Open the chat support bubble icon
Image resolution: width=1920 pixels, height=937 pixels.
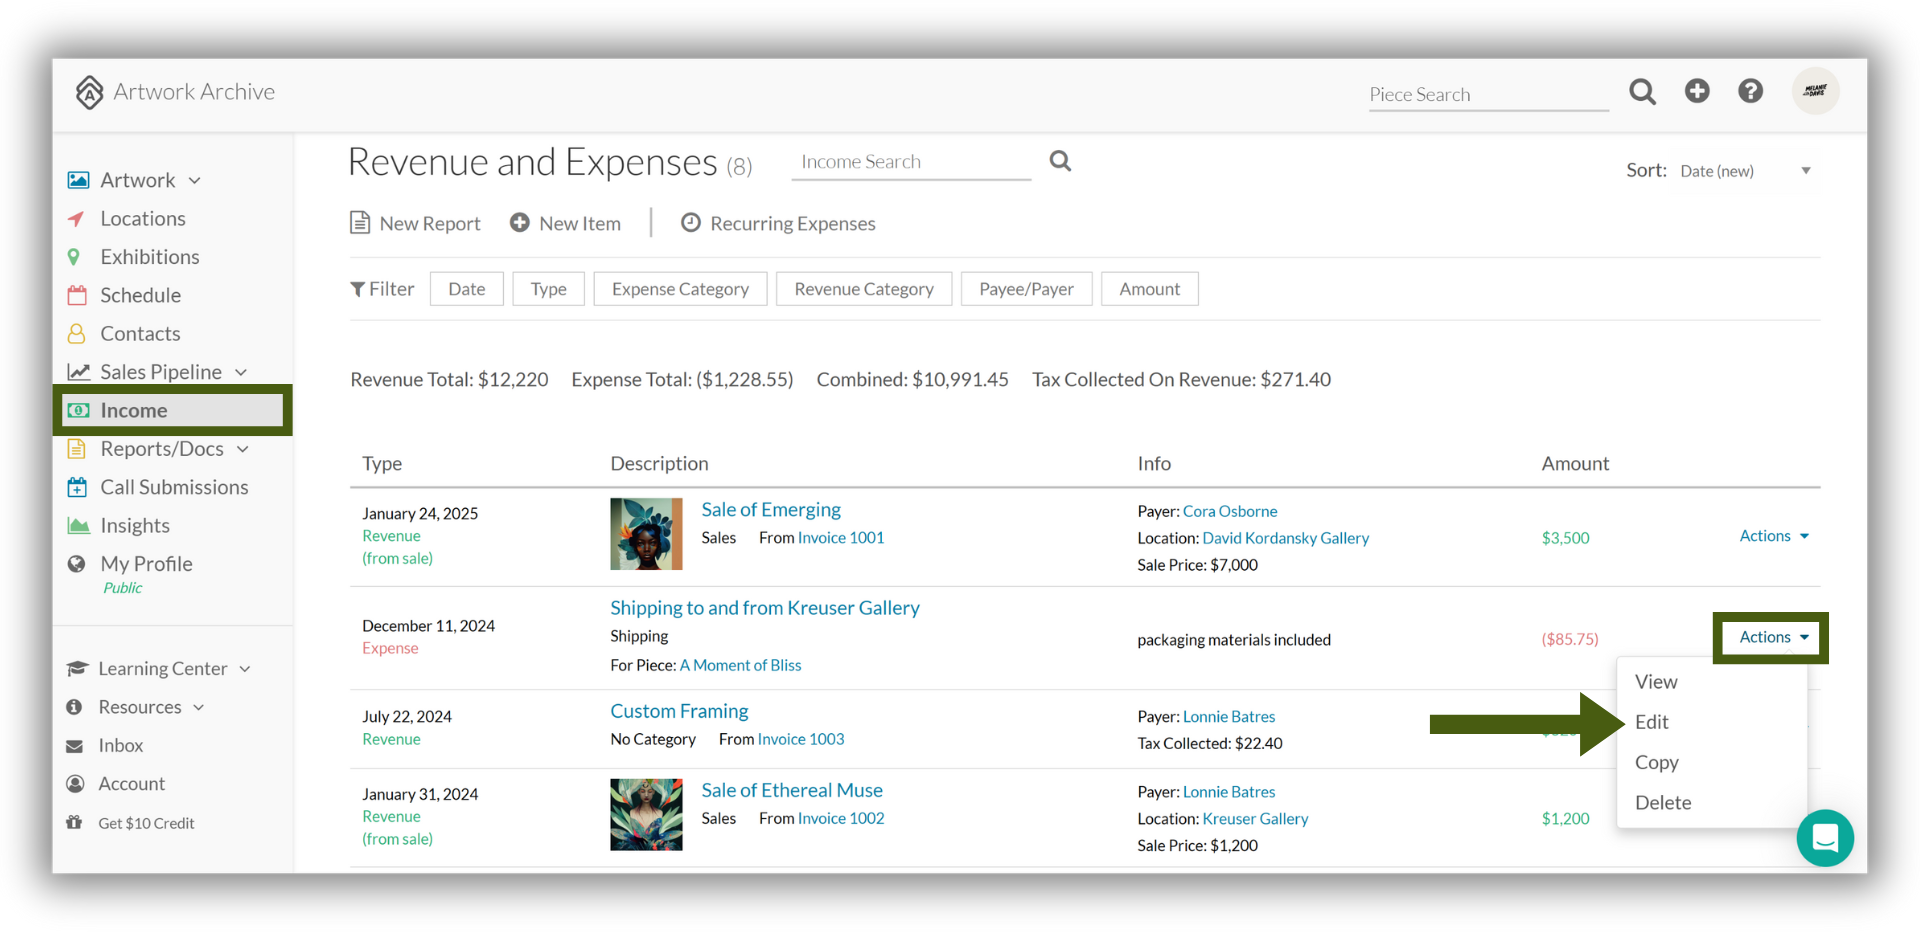tap(1825, 837)
